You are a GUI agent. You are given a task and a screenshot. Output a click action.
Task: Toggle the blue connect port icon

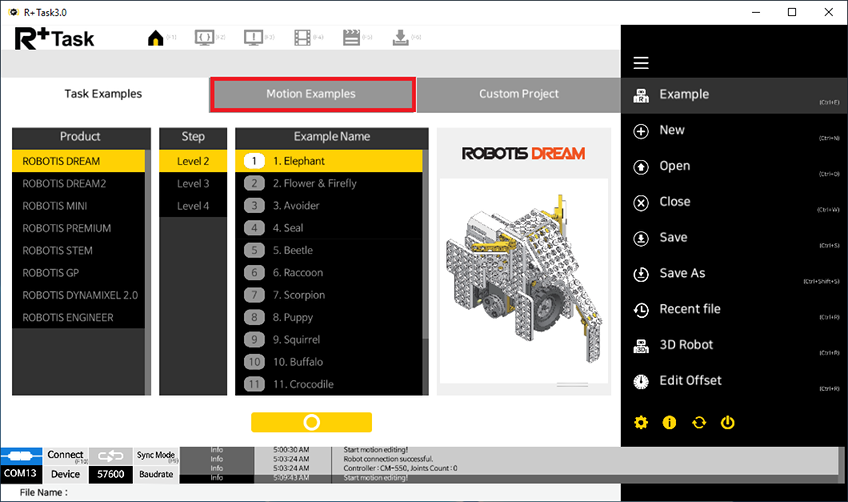tap(22, 456)
